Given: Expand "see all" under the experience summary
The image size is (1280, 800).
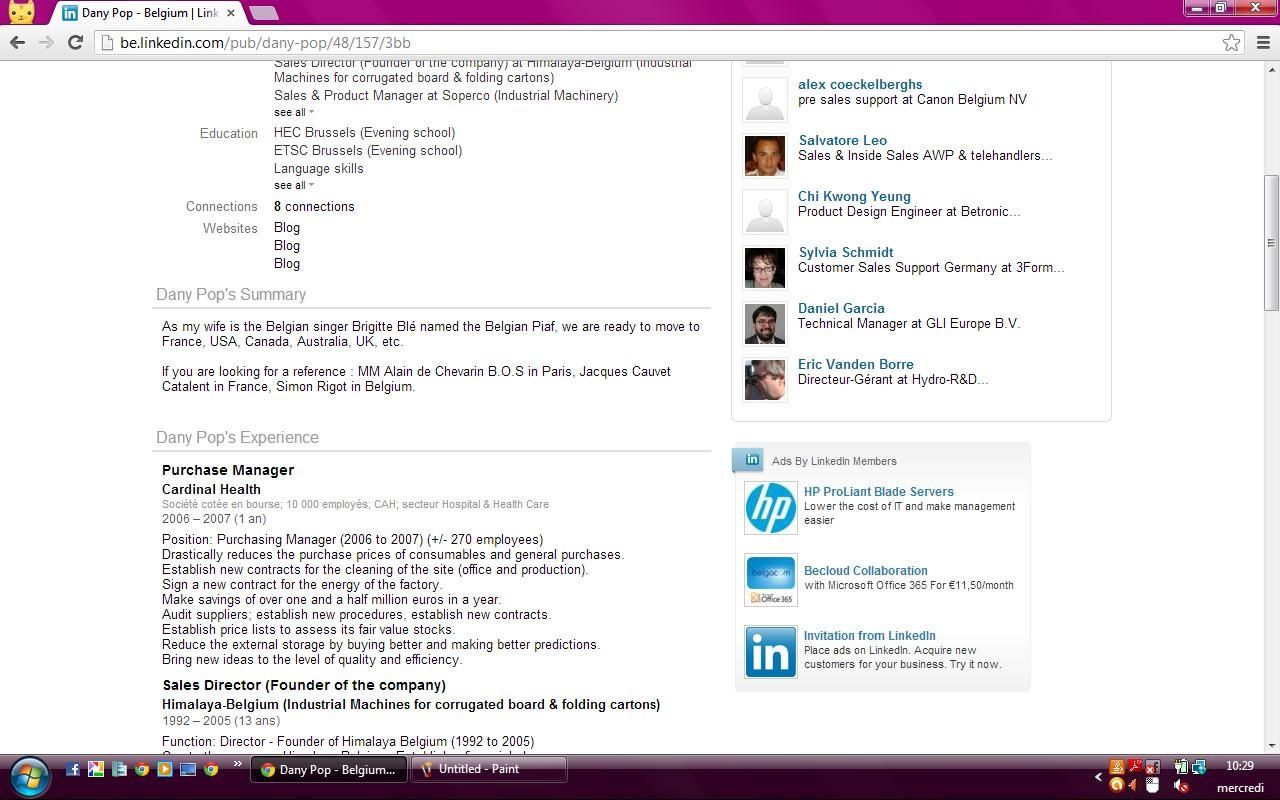Looking at the screenshot, I should [x=289, y=112].
